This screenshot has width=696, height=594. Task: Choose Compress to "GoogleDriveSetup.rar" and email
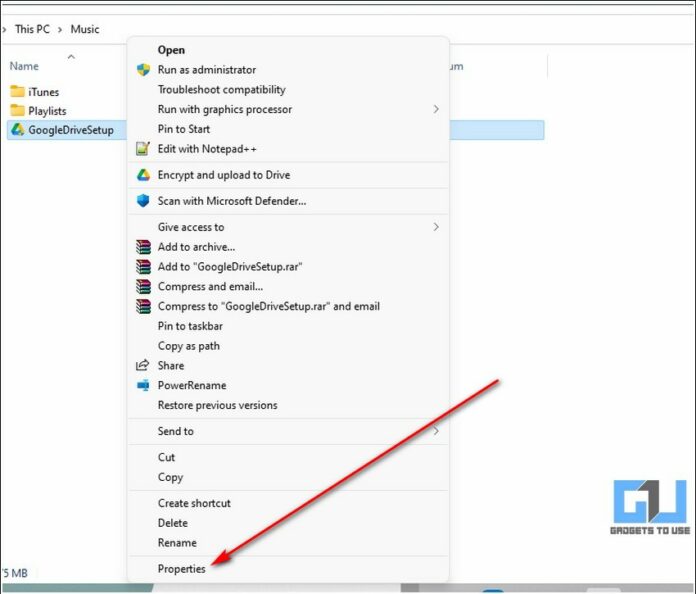click(269, 306)
